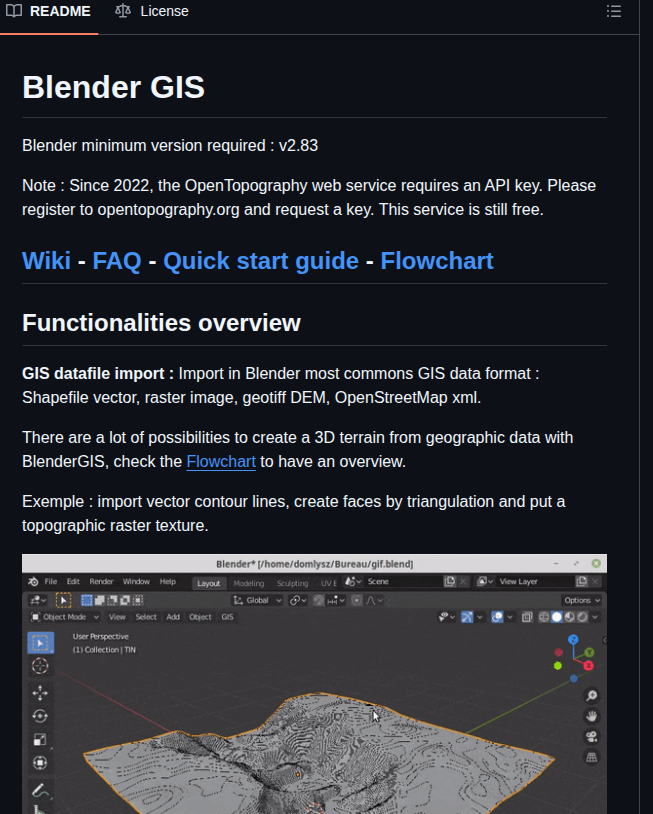Activate the Annotate pencil tool
Viewport: 653px width, 814px height.
[40, 790]
